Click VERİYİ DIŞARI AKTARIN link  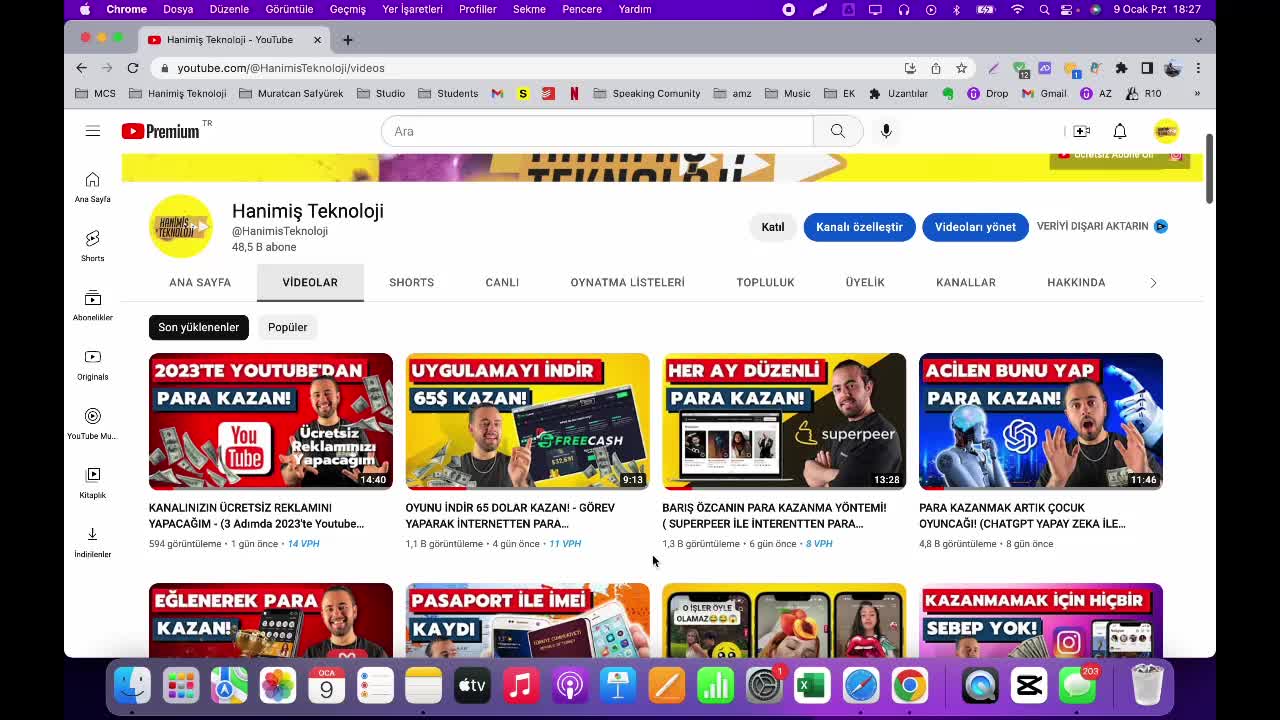pyautogui.click(x=1102, y=226)
